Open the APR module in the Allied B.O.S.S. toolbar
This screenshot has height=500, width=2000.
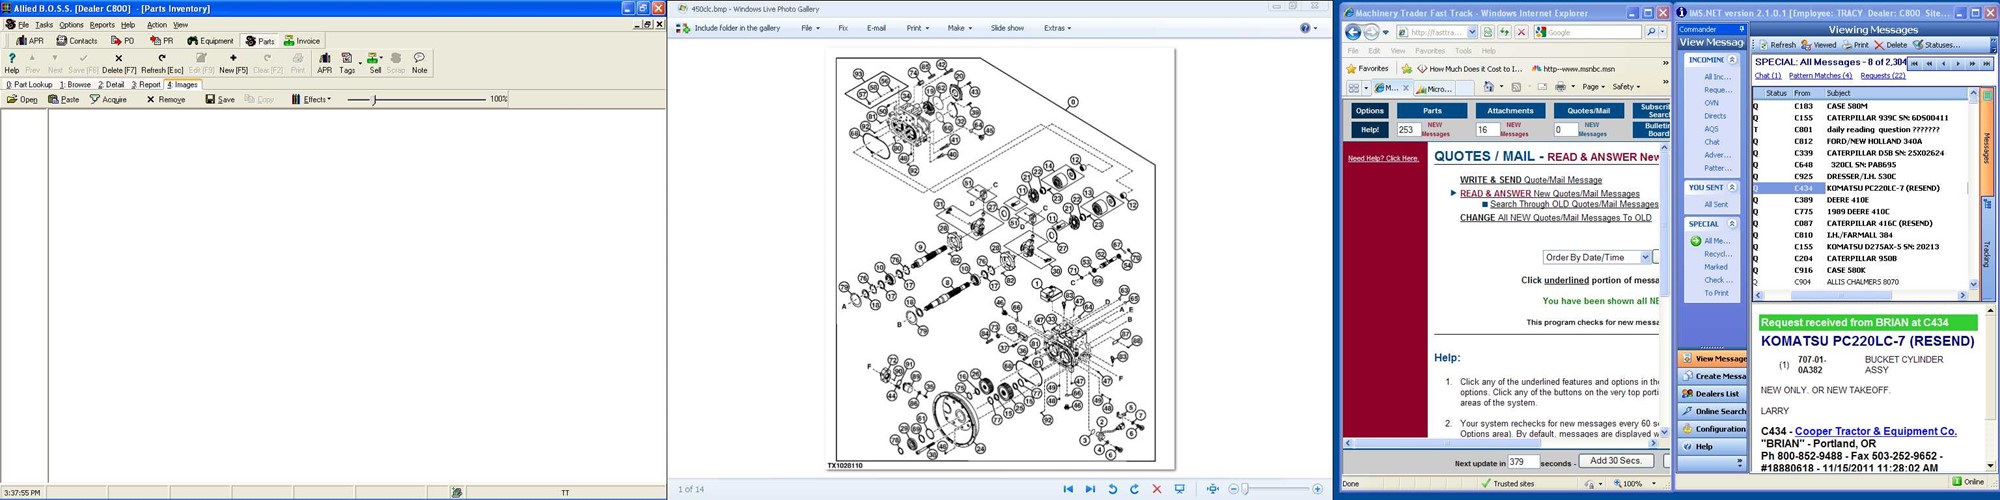point(29,41)
